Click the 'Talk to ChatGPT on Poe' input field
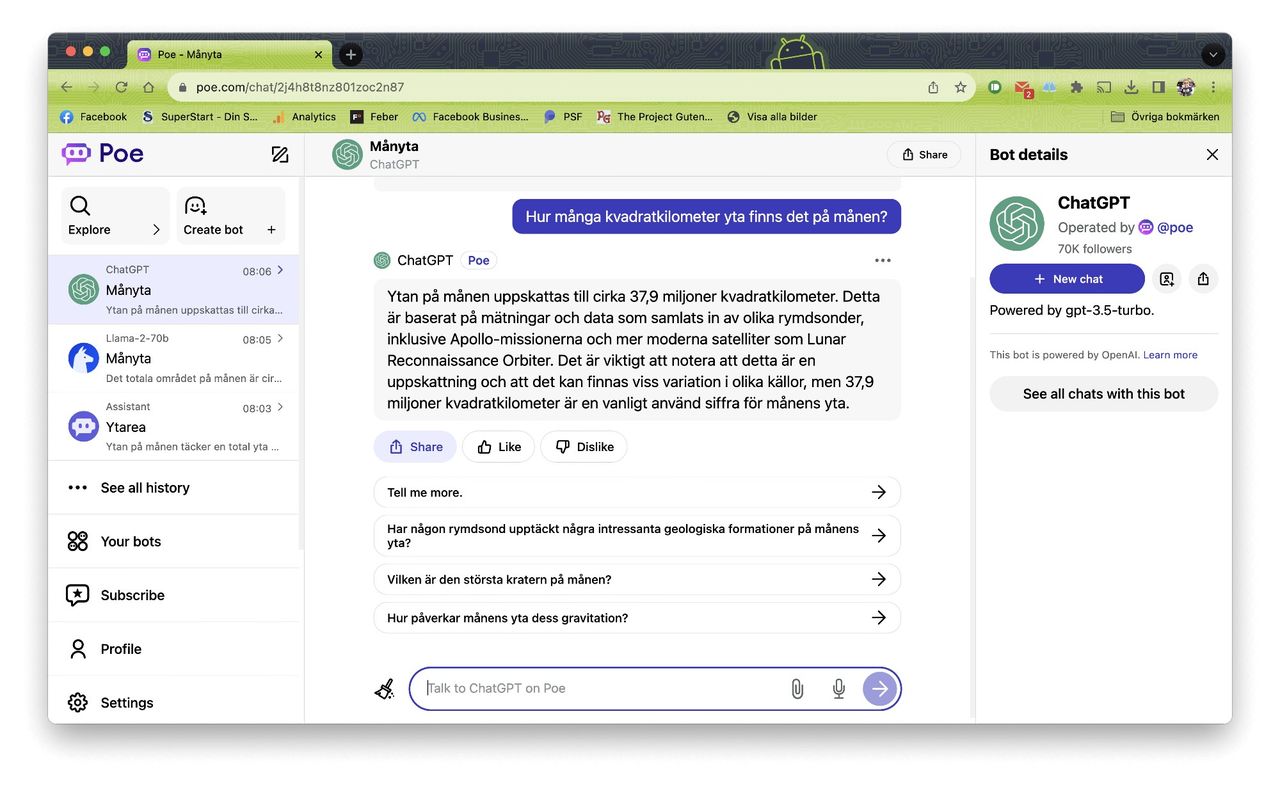 (600, 688)
